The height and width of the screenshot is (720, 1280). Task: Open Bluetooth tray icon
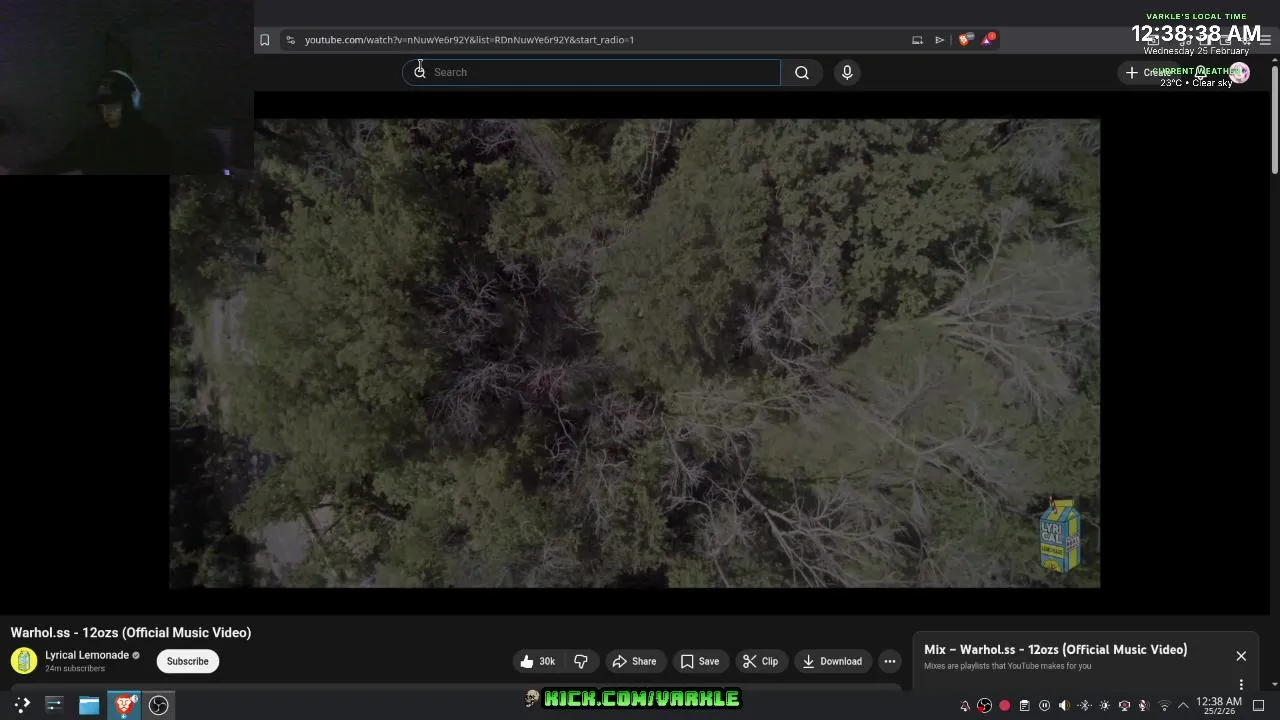point(1084,706)
